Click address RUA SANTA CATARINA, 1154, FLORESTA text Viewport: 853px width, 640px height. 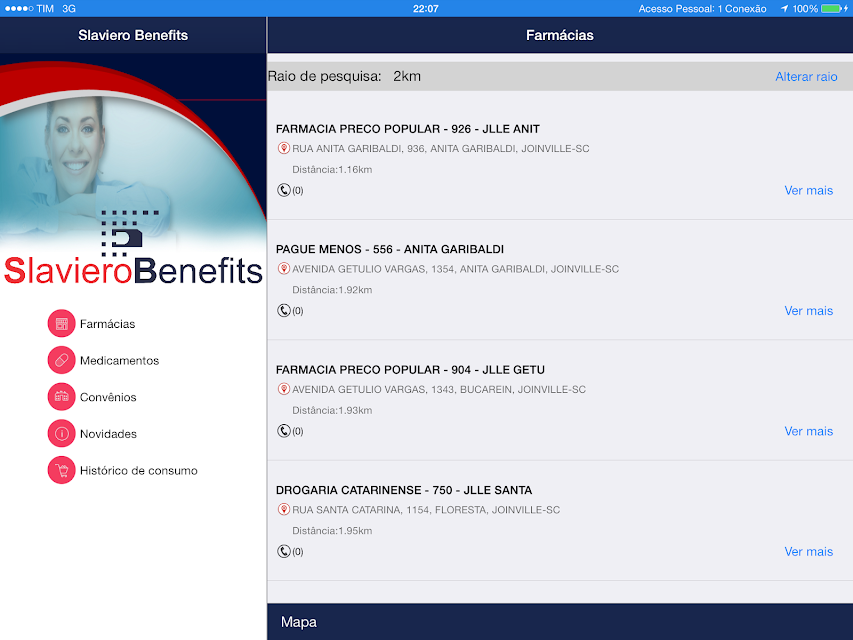point(426,510)
